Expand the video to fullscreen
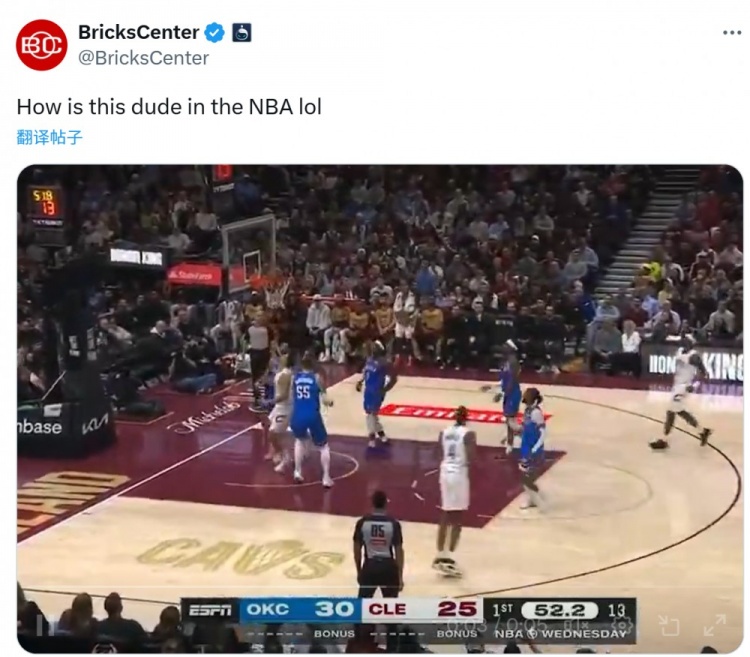This screenshot has width=750, height=657. pos(715,625)
